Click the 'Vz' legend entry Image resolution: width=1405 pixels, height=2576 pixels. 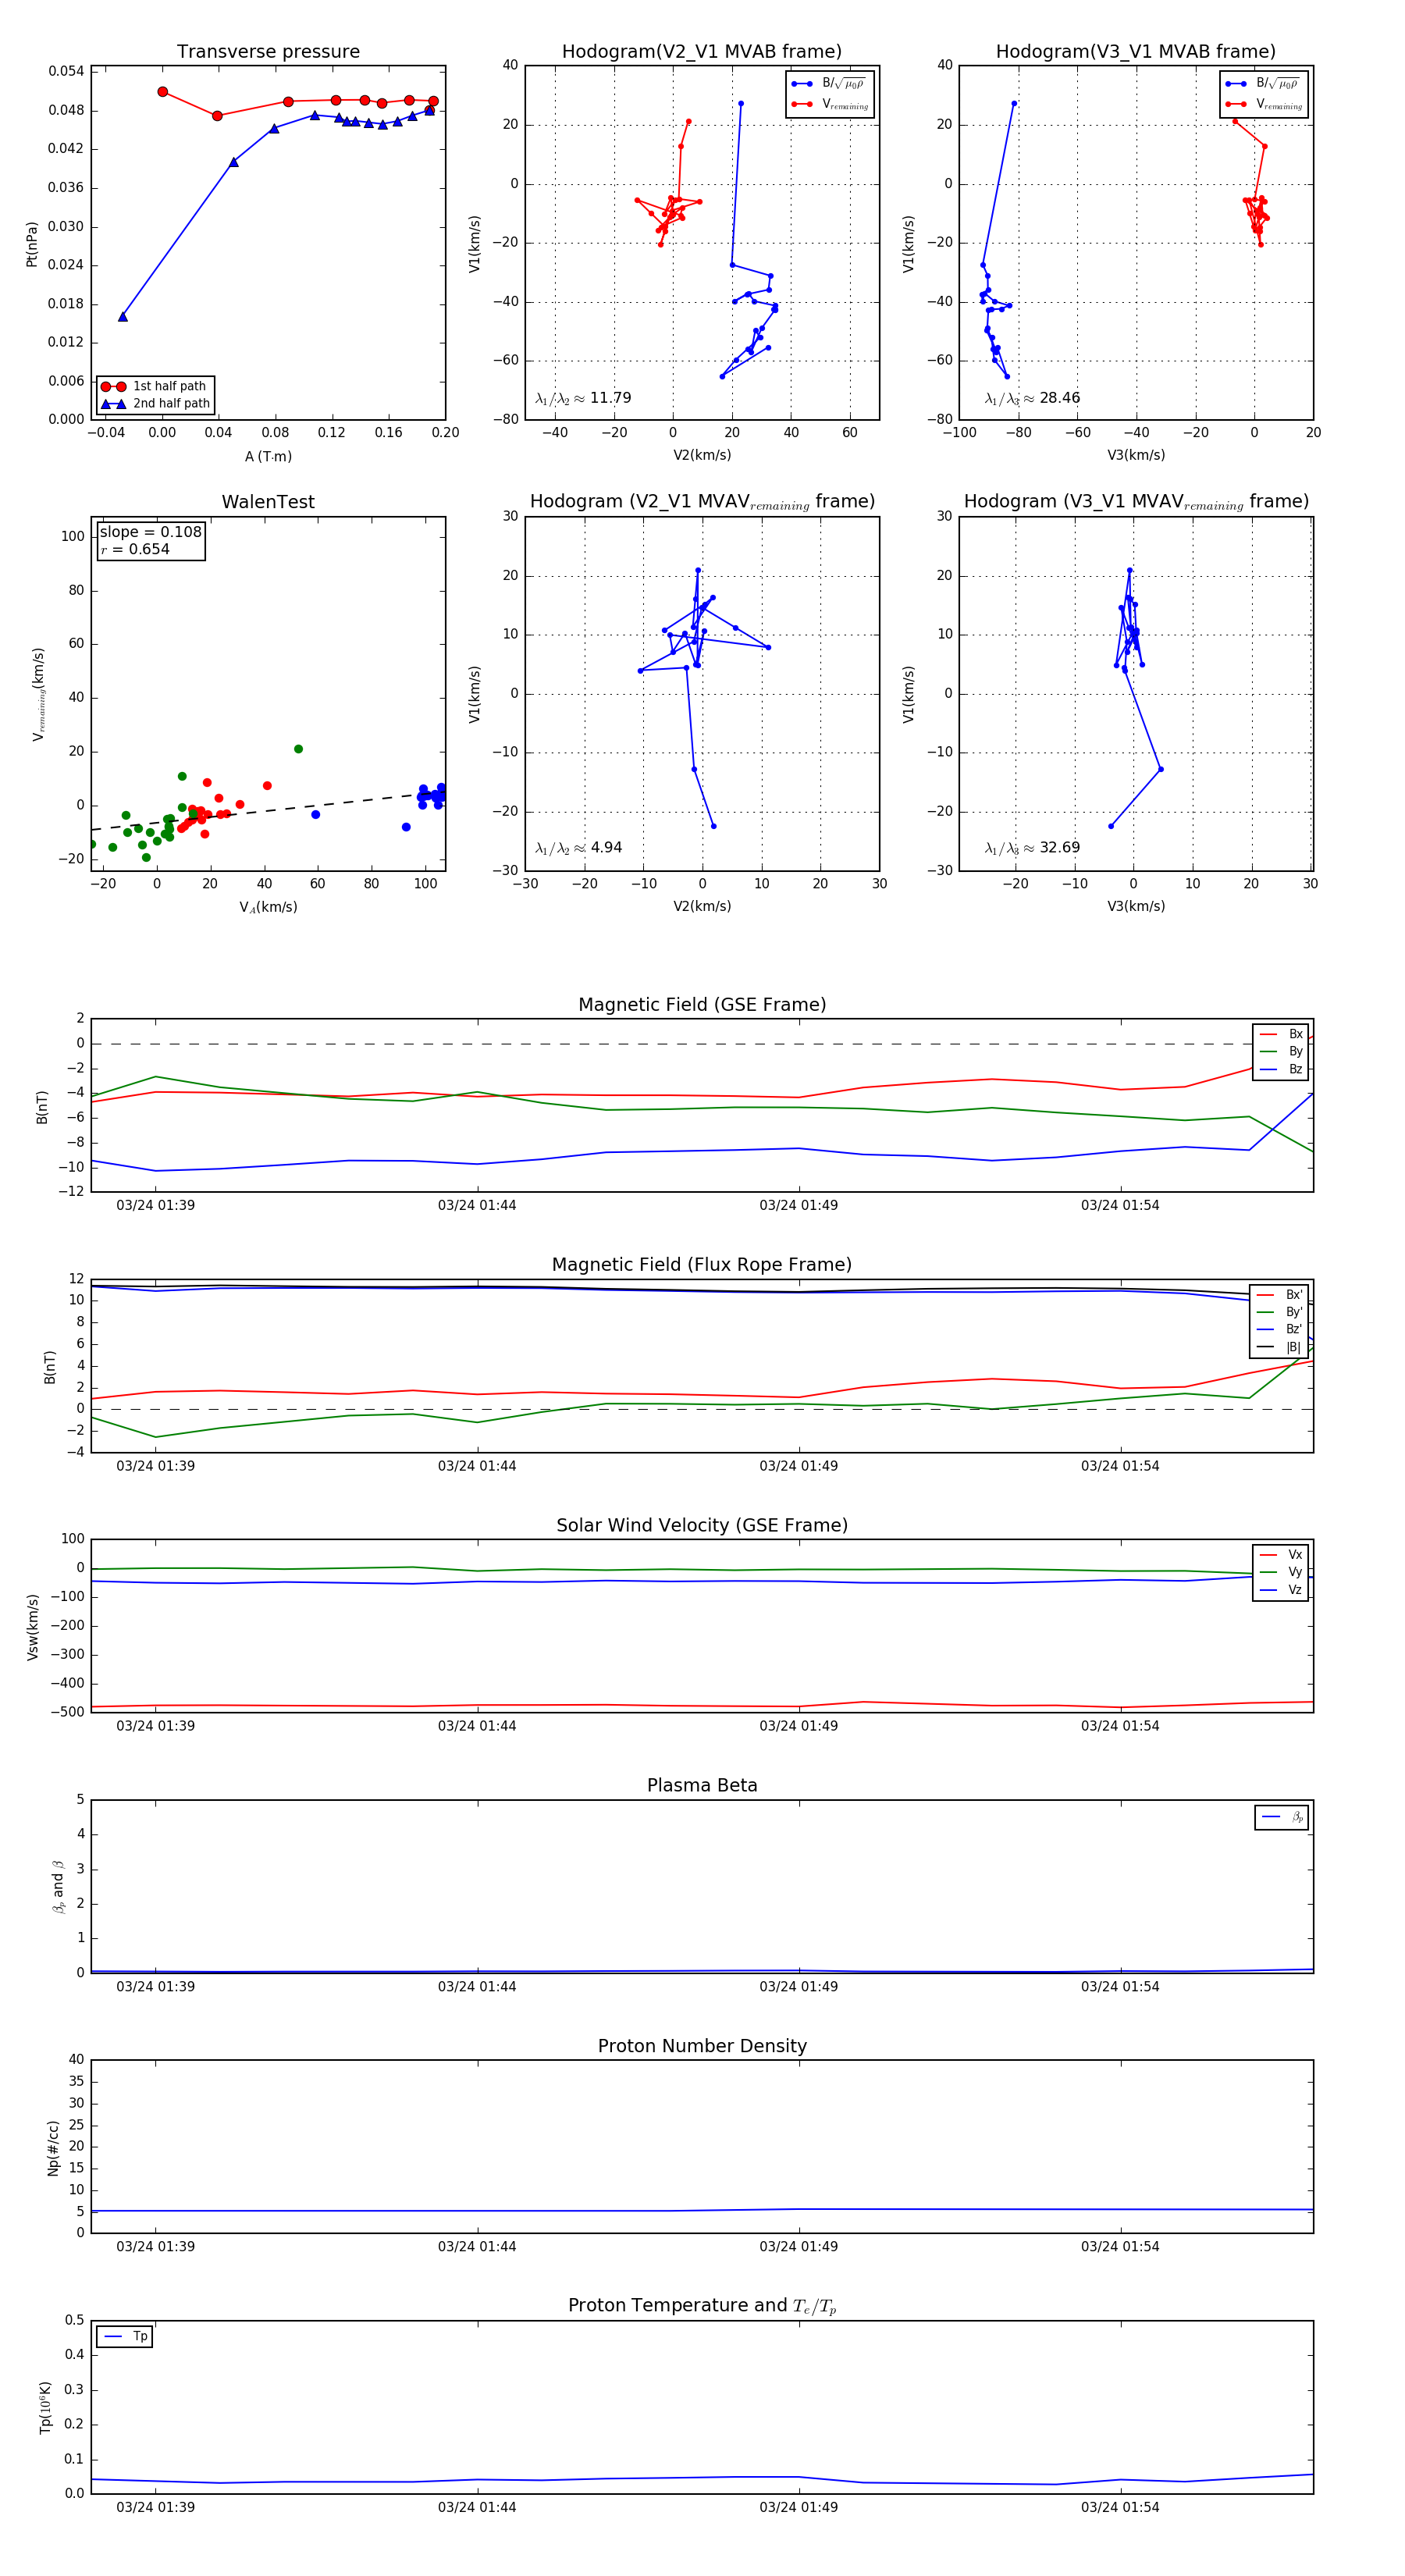coord(1281,1590)
